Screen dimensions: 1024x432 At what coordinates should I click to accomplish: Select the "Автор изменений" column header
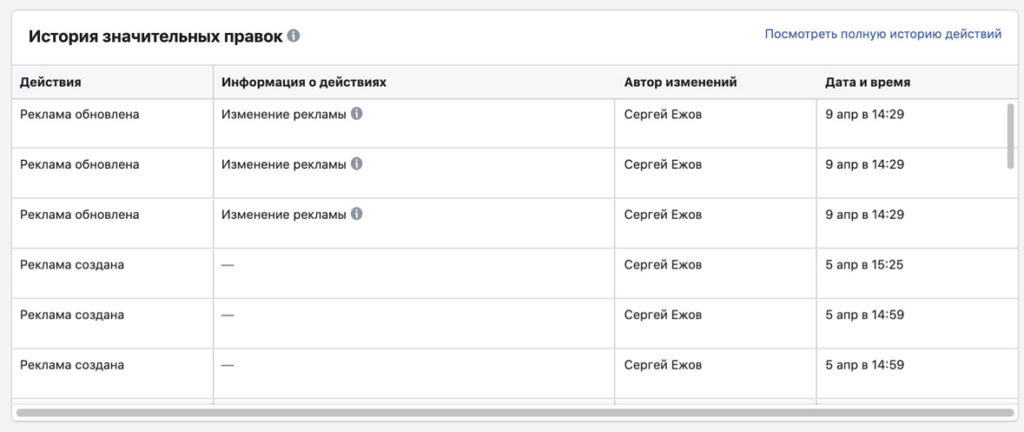(680, 82)
